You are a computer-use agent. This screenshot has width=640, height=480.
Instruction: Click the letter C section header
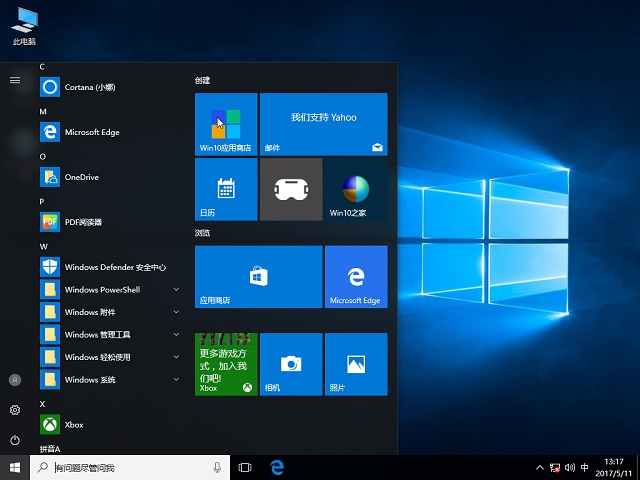[x=42, y=67]
